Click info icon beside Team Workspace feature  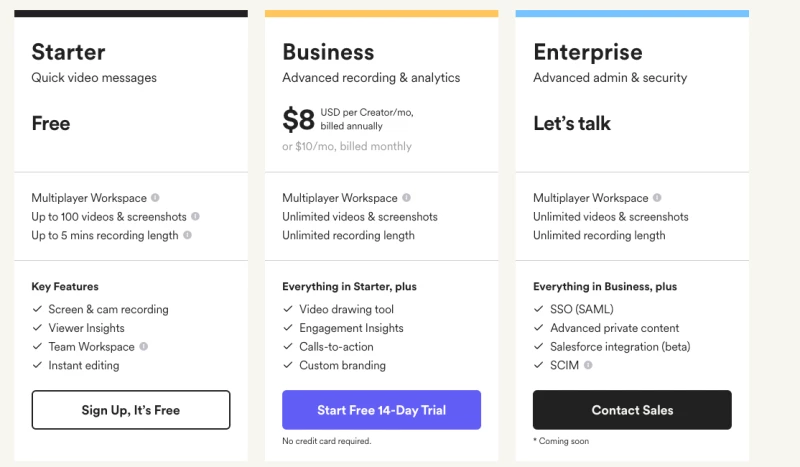pos(144,347)
